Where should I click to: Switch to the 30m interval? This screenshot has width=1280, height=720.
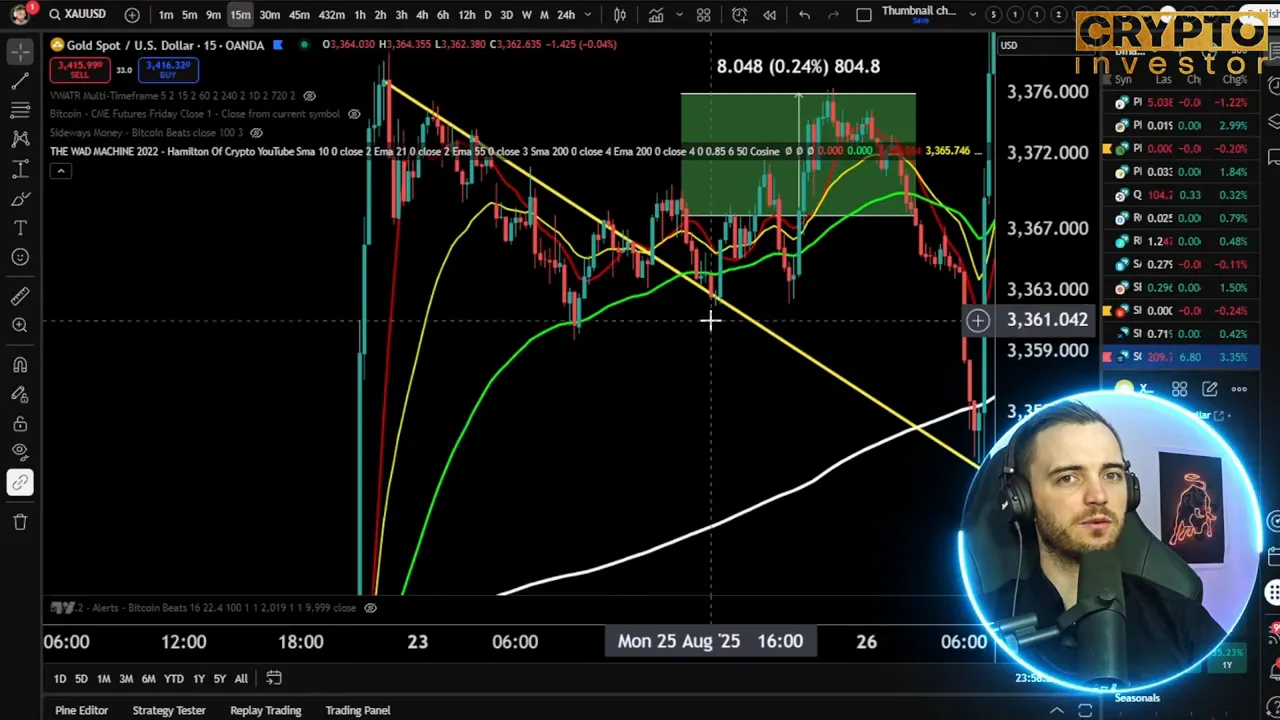pyautogui.click(x=270, y=14)
